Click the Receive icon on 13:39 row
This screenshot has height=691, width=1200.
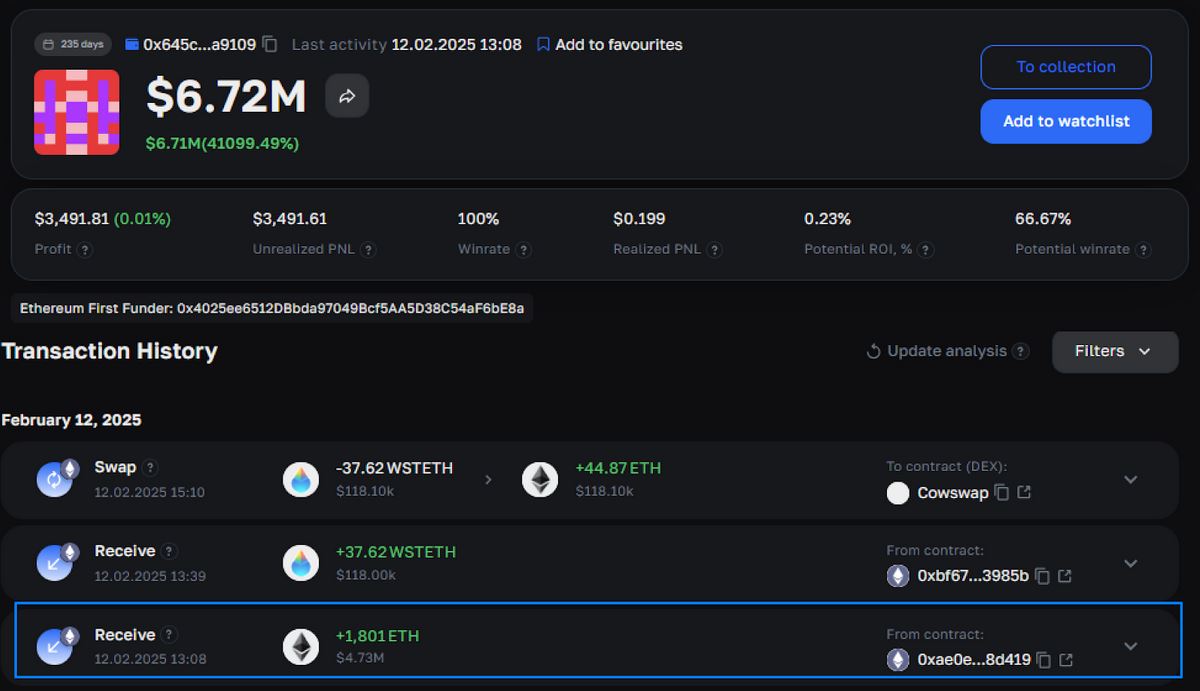(x=57, y=561)
